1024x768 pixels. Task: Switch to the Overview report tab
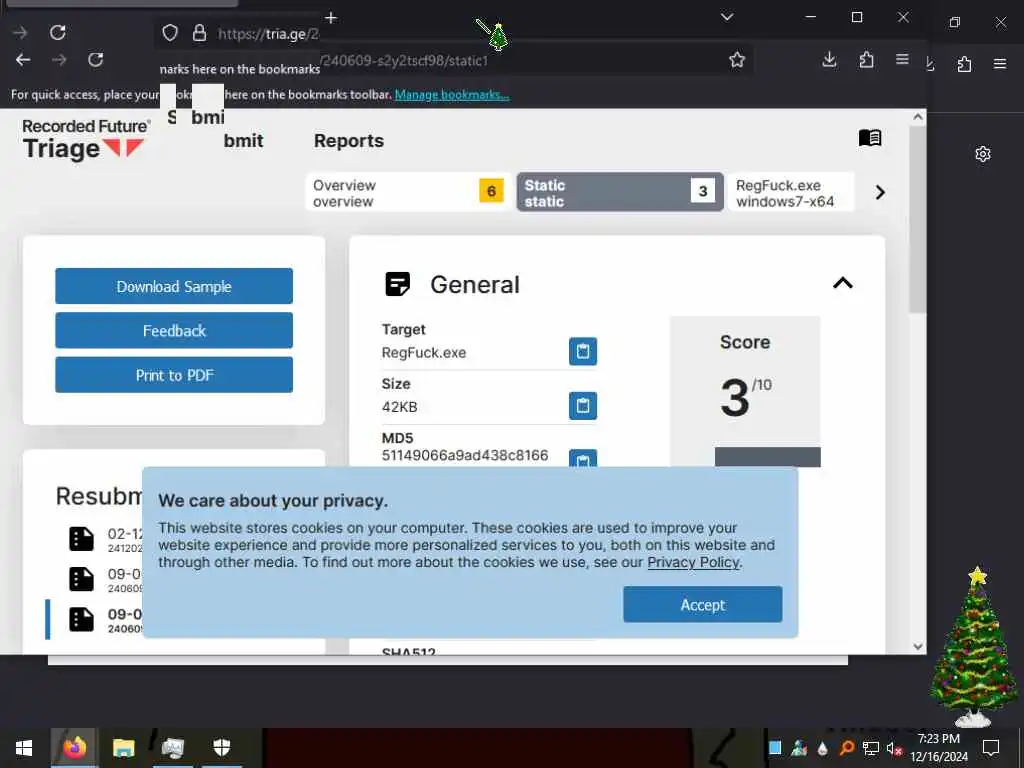pyautogui.click(x=408, y=192)
